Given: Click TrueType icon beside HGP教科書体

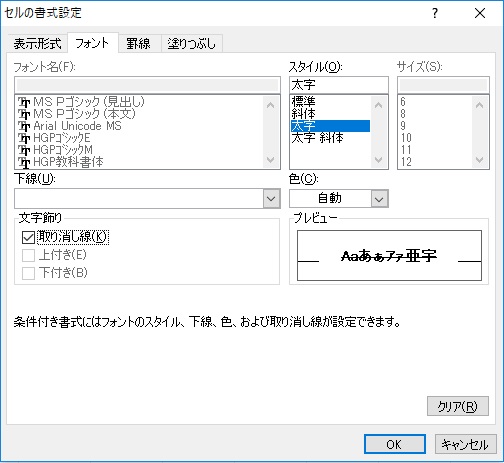Looking at the screenshot, I should point(24,163).
